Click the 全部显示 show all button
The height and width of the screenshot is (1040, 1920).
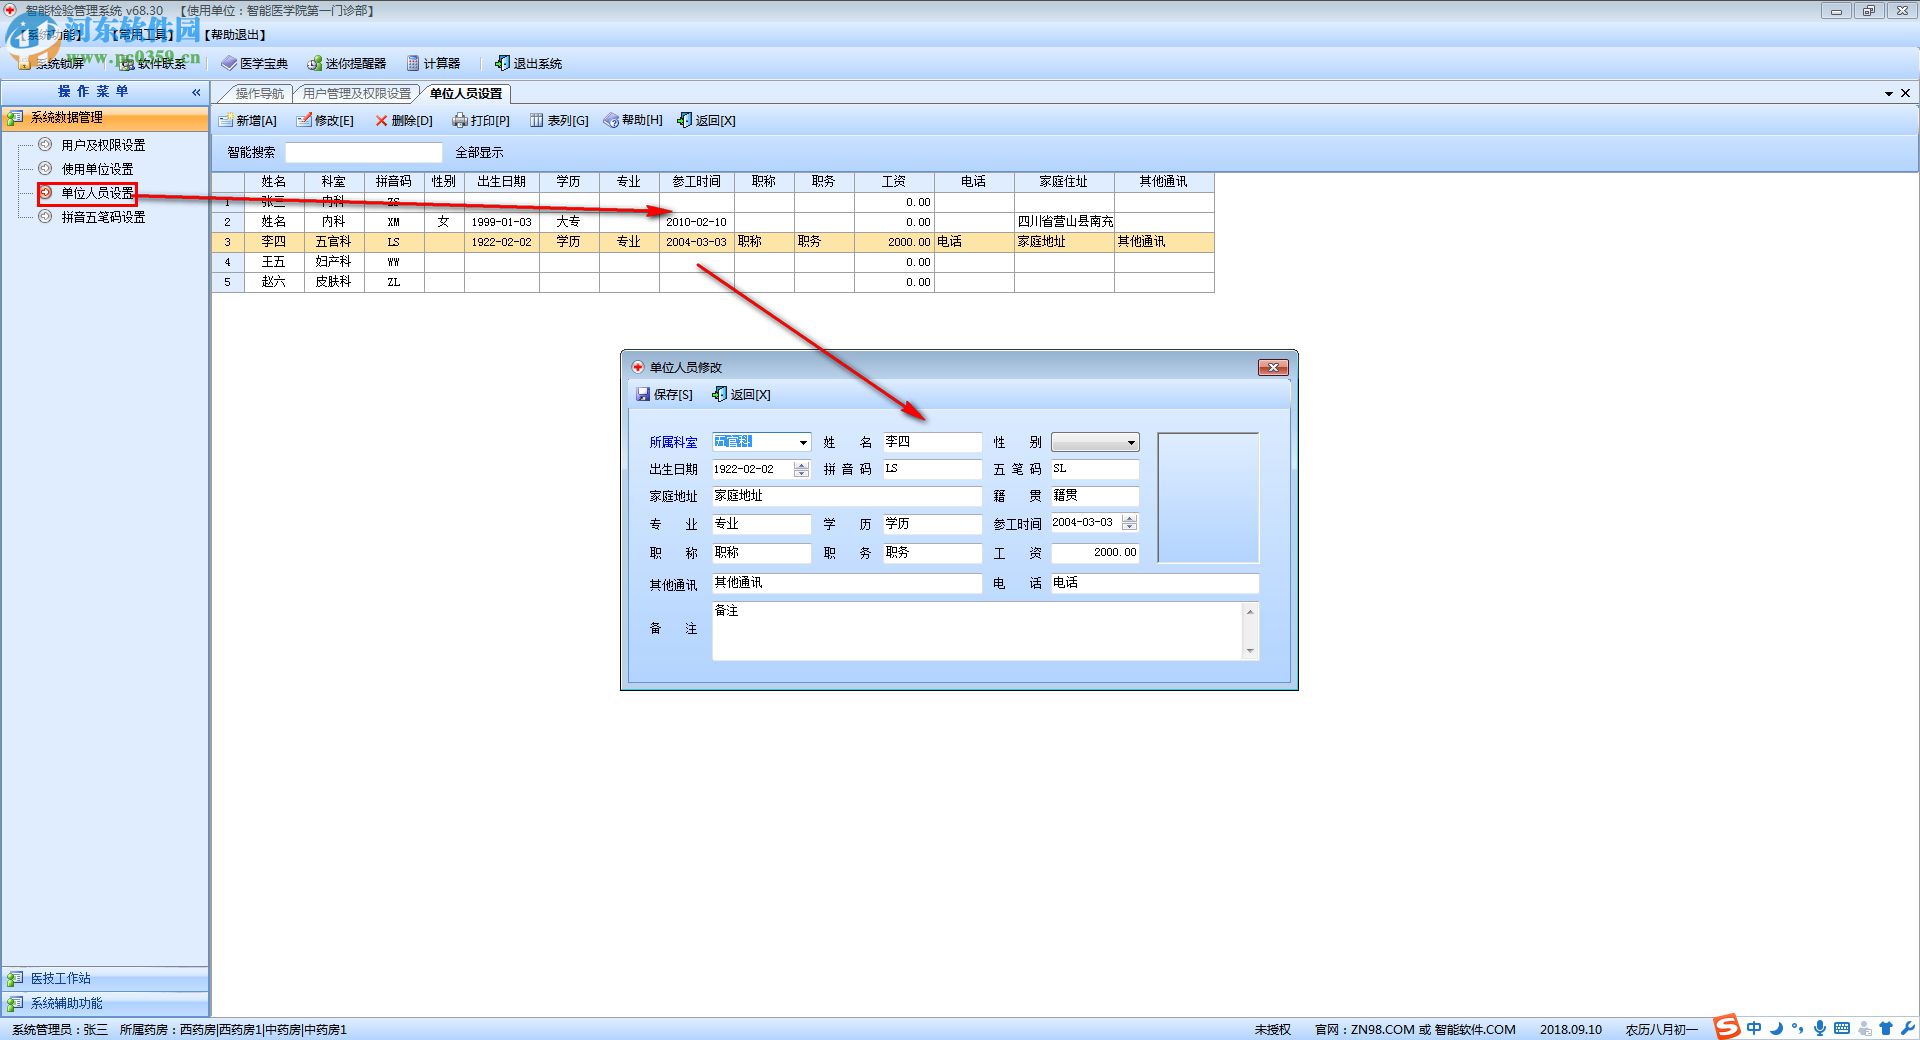click(479, 152)
